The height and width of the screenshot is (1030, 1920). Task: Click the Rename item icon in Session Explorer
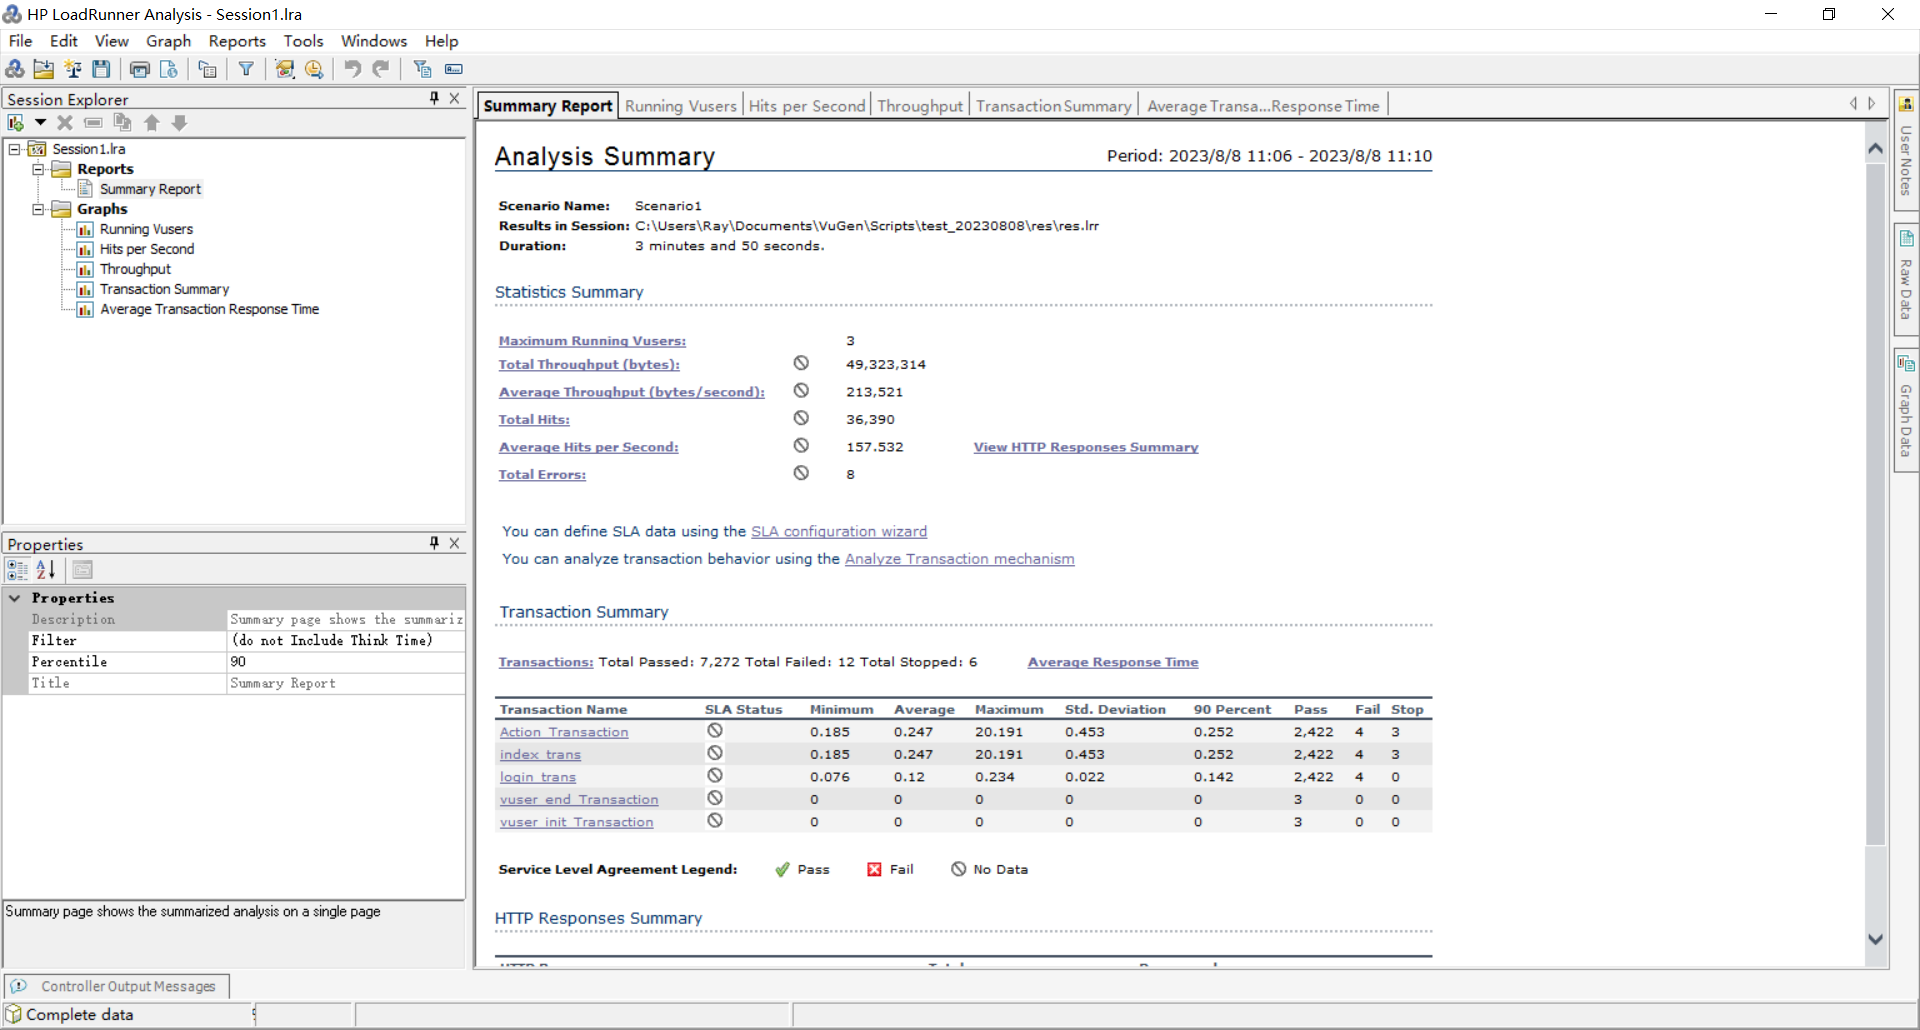(93, 123)
